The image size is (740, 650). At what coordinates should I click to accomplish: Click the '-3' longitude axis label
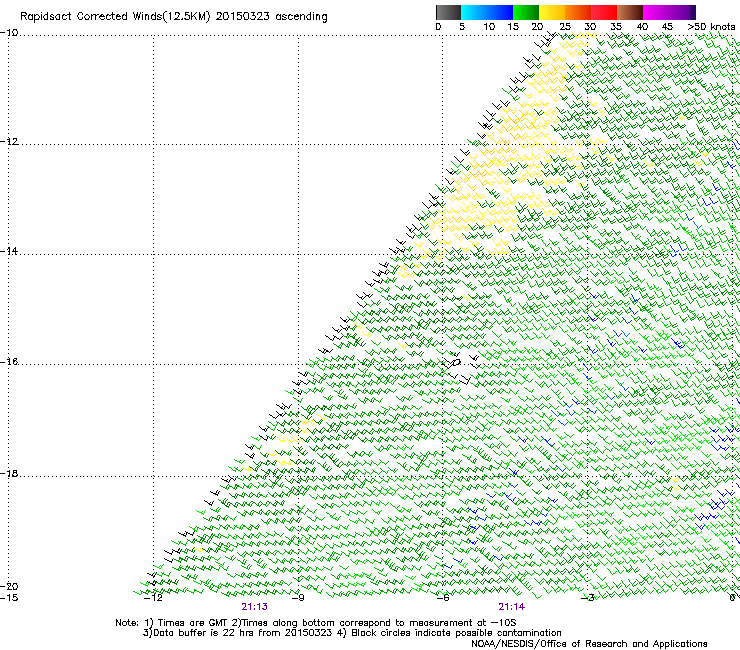click(x=588, y=598)
